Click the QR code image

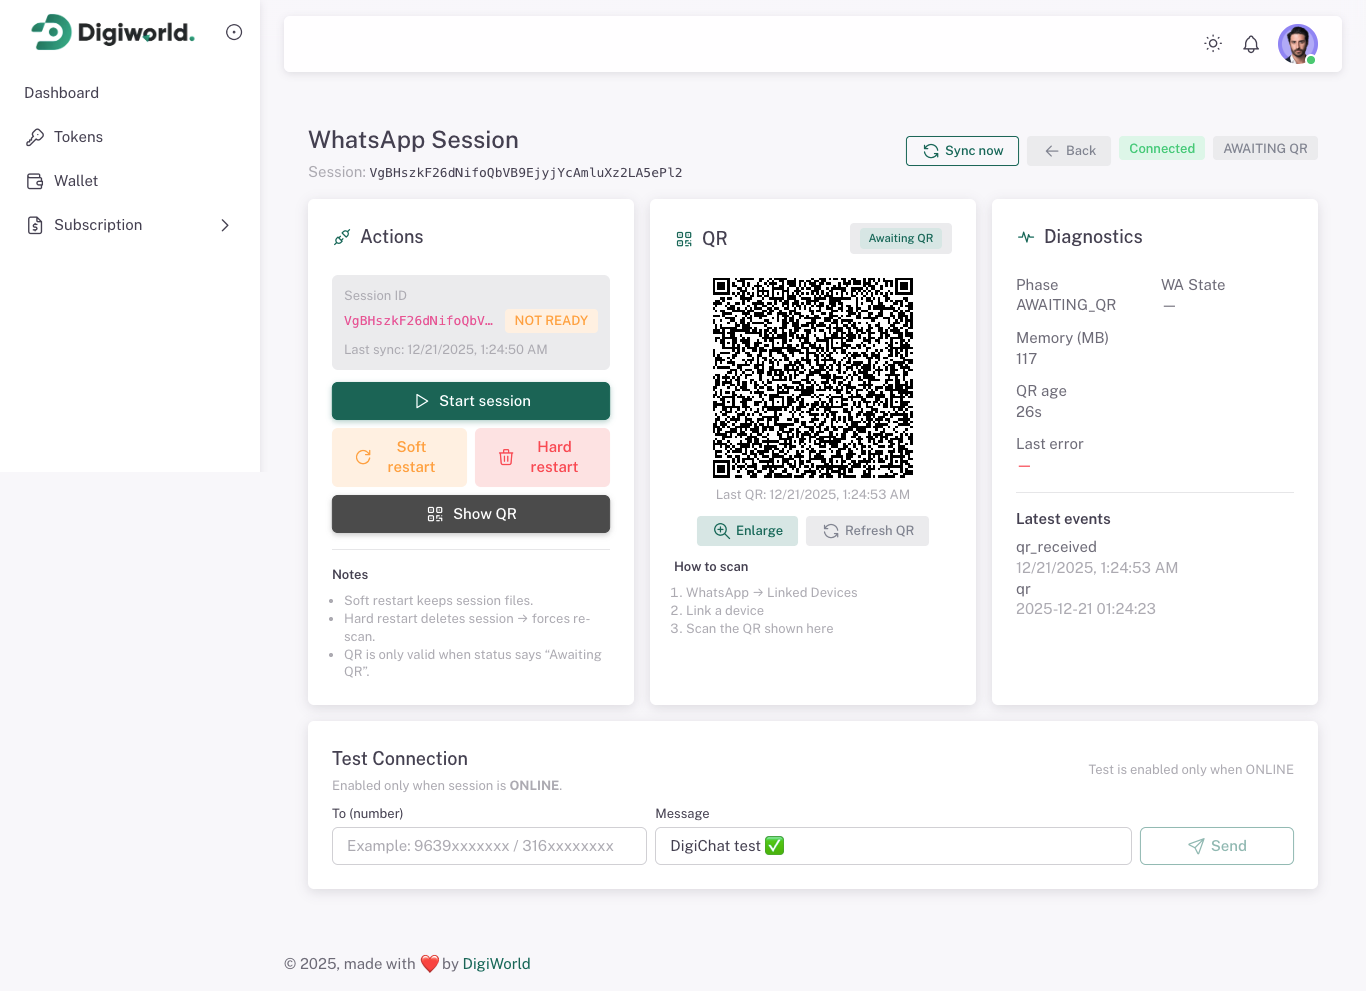[813, 378]
